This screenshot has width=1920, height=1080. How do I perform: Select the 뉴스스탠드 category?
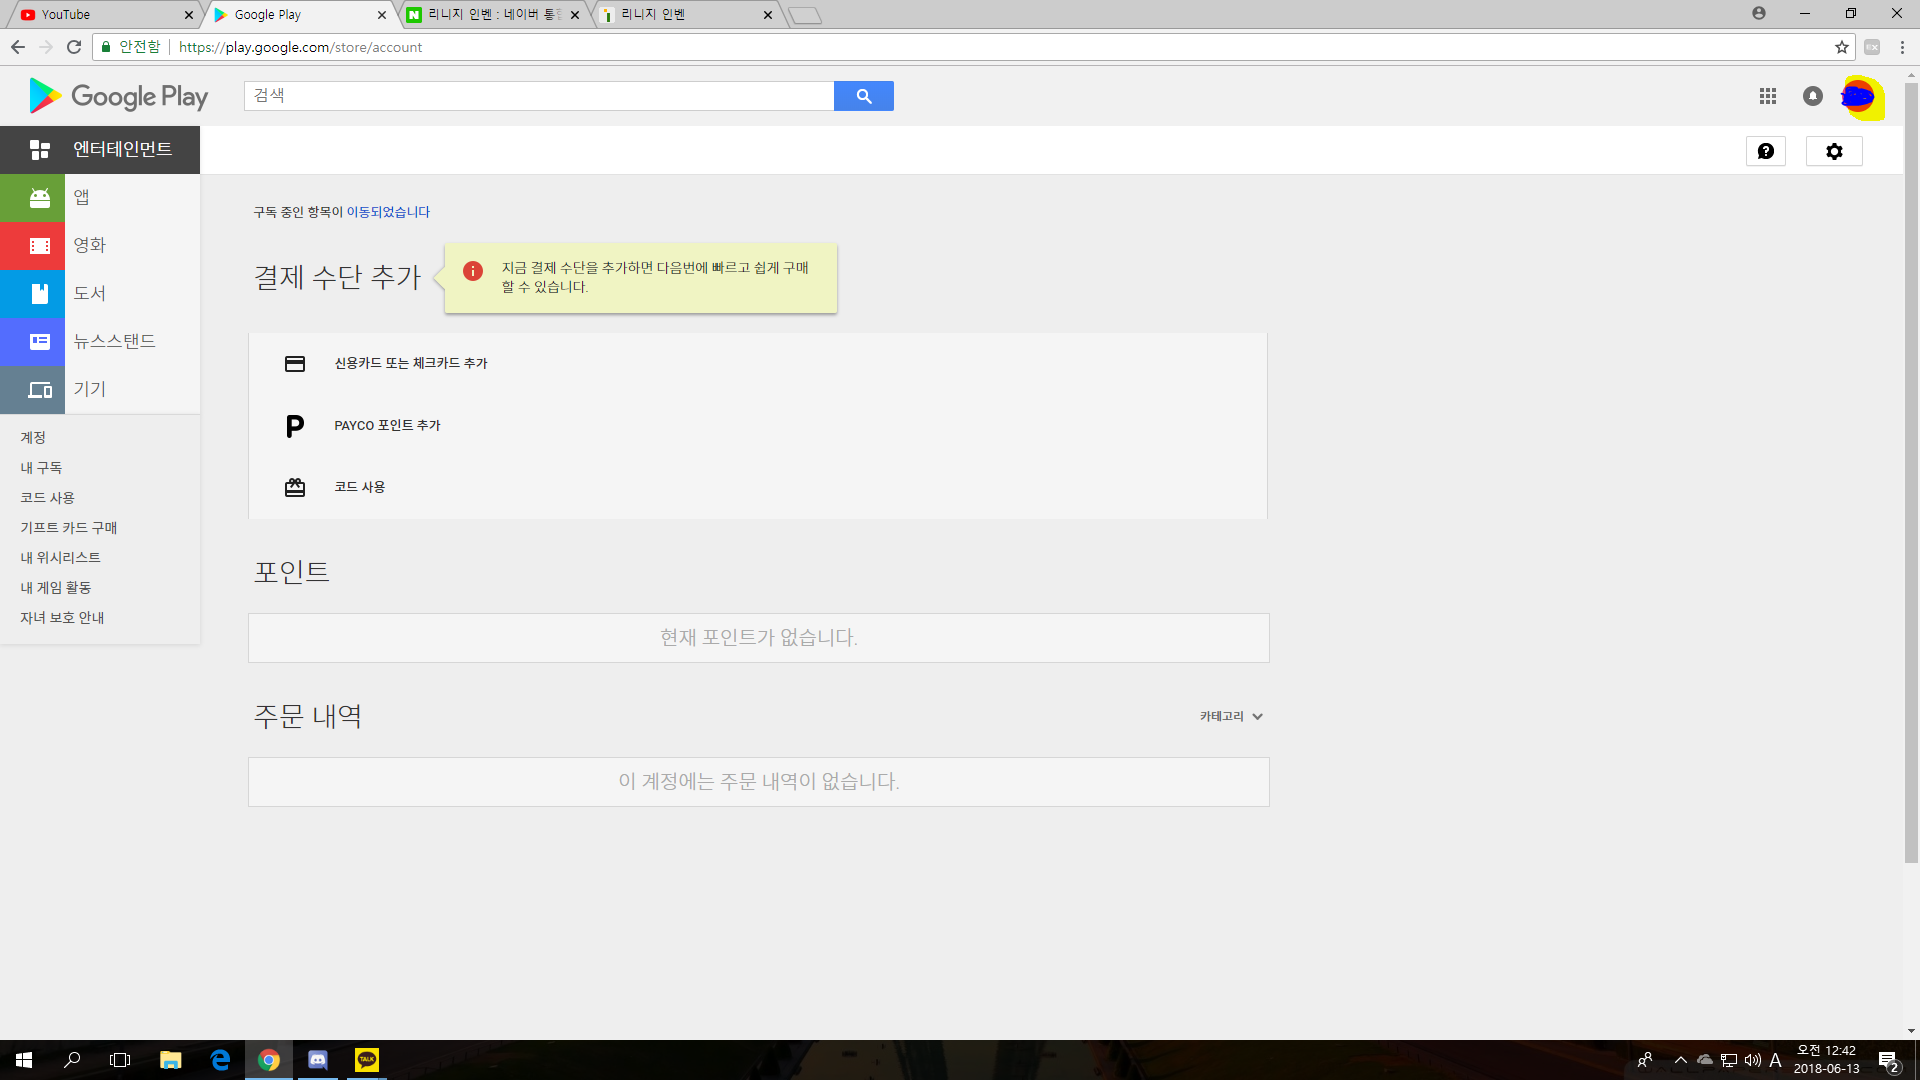point(100,342)
